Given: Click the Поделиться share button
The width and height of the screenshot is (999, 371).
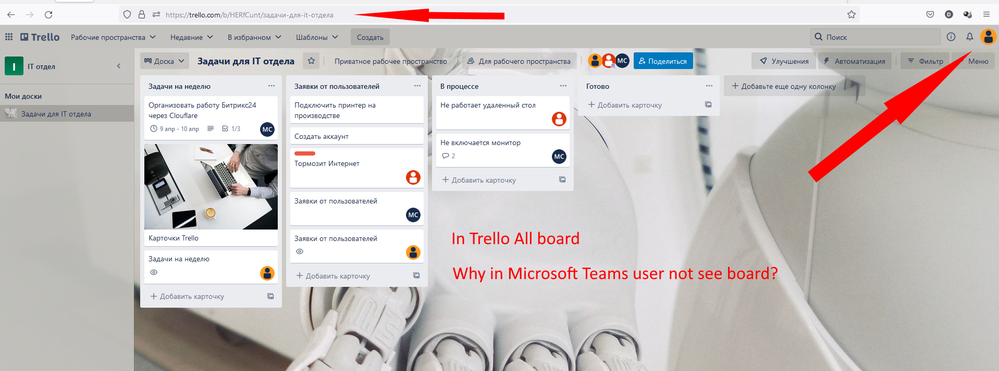Looking at the screenshot, I should [663, 61].
